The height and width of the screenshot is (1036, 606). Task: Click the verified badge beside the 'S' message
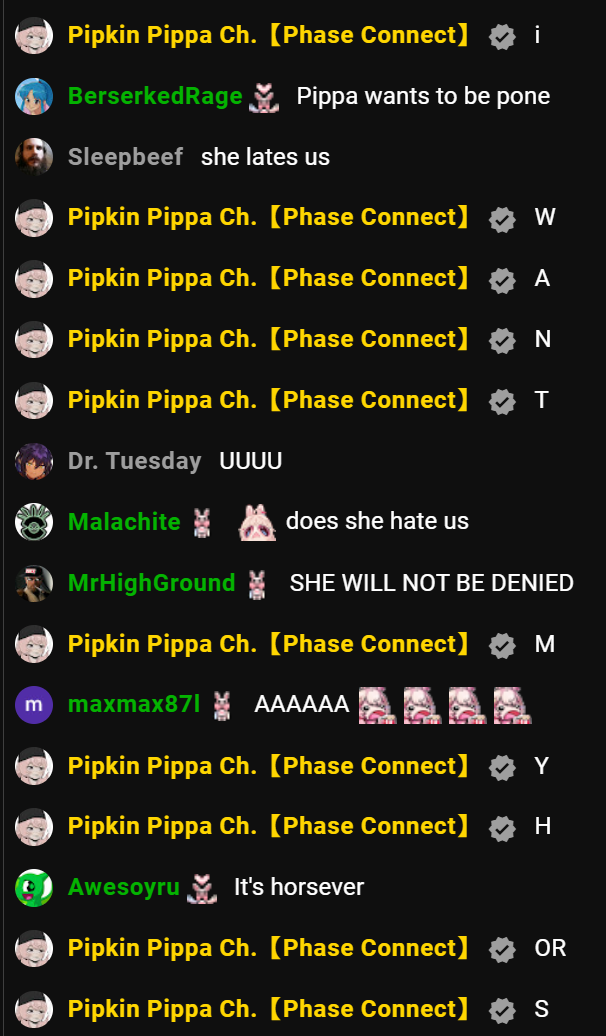click(502, 1010)
